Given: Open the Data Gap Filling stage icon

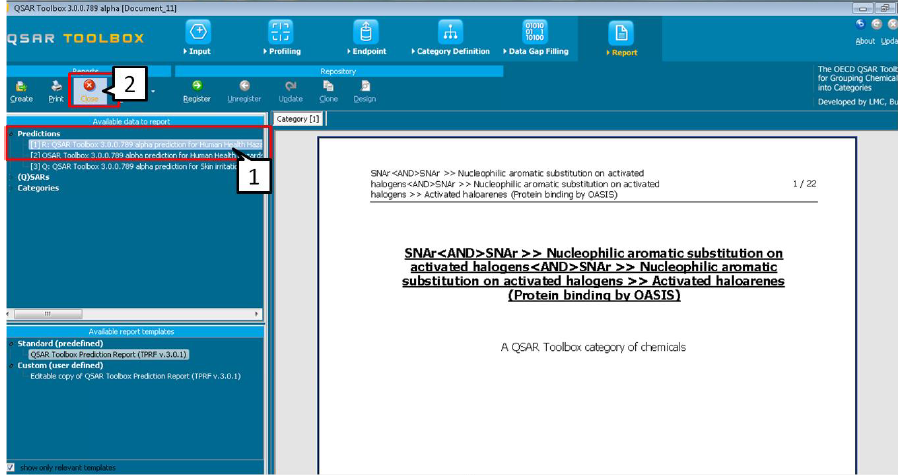Looking at the screenshot, I should [x=535, y=32].
